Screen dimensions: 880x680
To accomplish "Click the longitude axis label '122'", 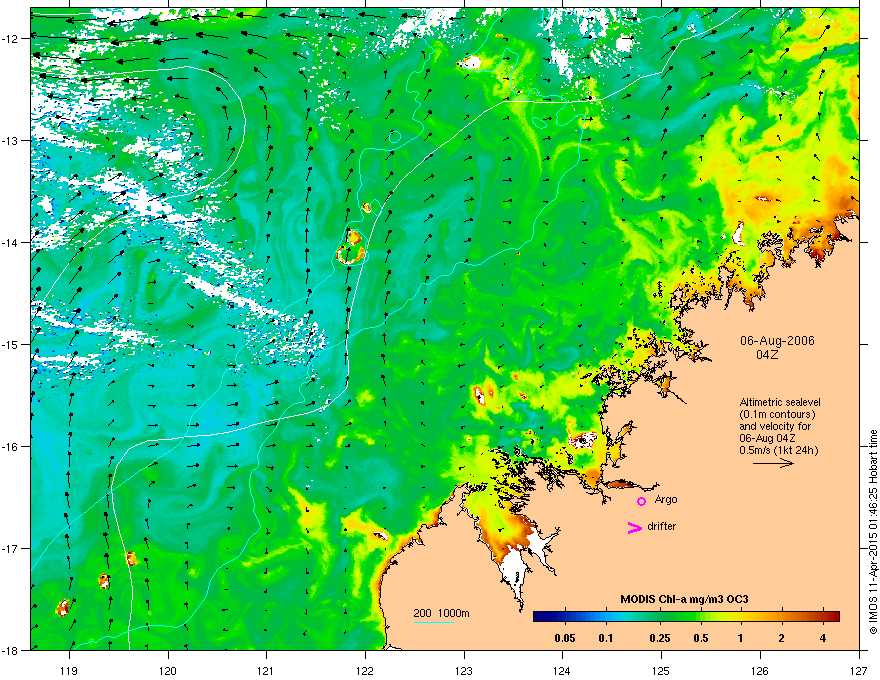I will pyautogui.click(x=365, y=670).
